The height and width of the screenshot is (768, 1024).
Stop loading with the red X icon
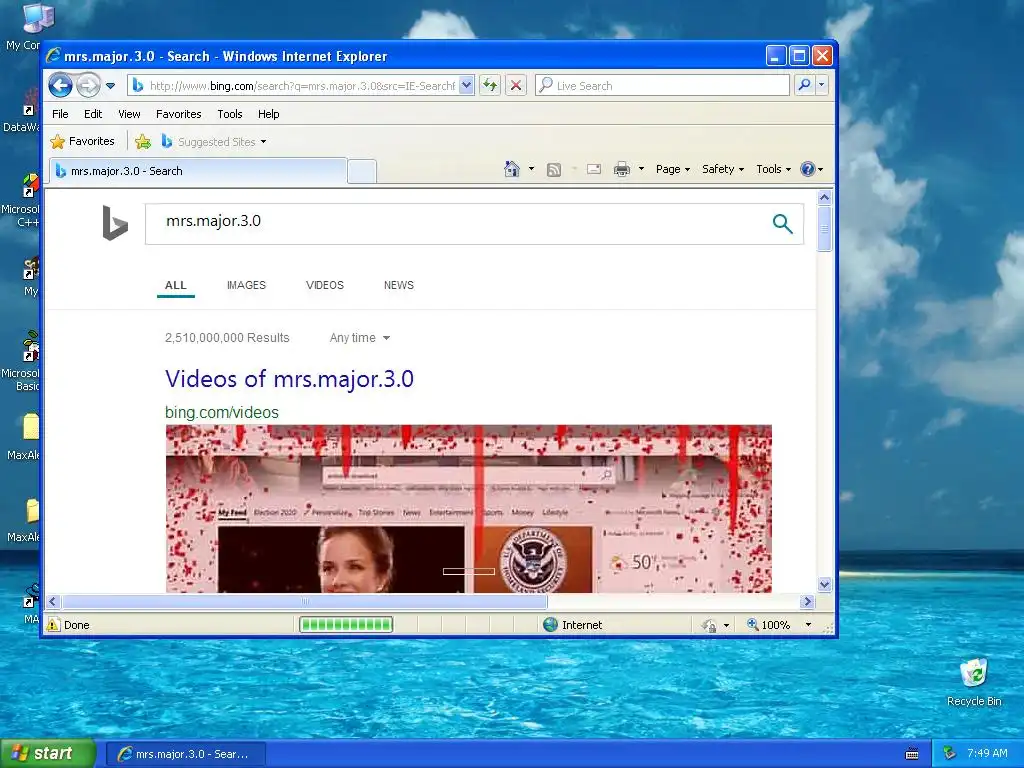(x=516, y=86)
